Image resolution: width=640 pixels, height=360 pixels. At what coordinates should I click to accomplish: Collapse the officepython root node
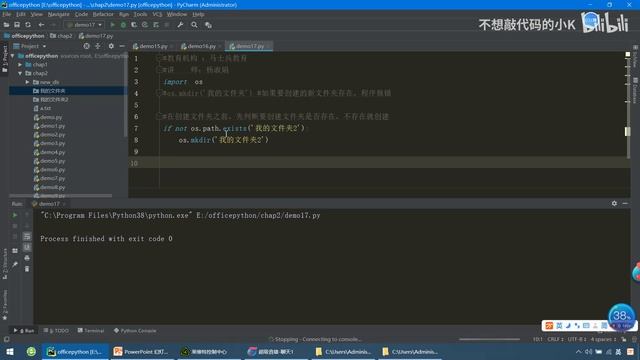[13, 56]
